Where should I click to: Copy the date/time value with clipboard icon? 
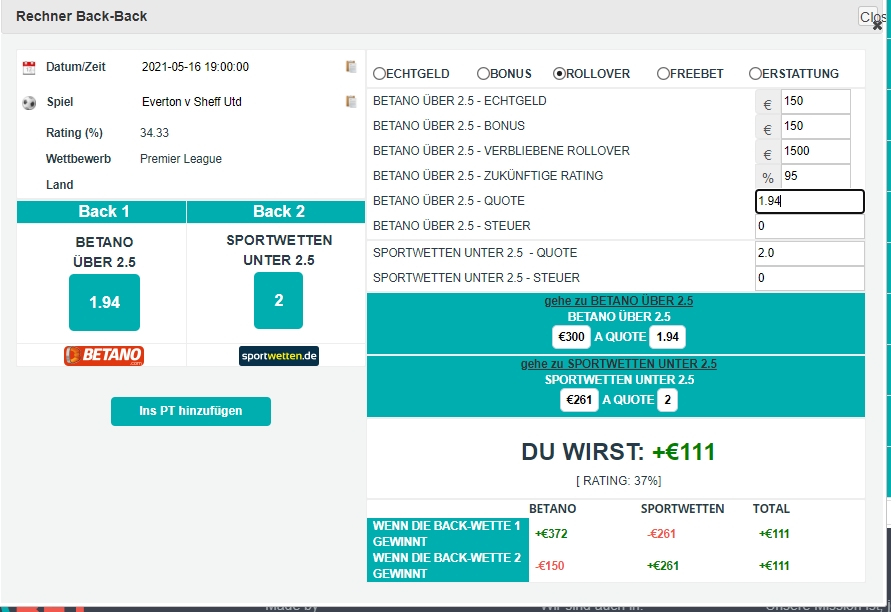pyautogui.click(x=351, y=66)
